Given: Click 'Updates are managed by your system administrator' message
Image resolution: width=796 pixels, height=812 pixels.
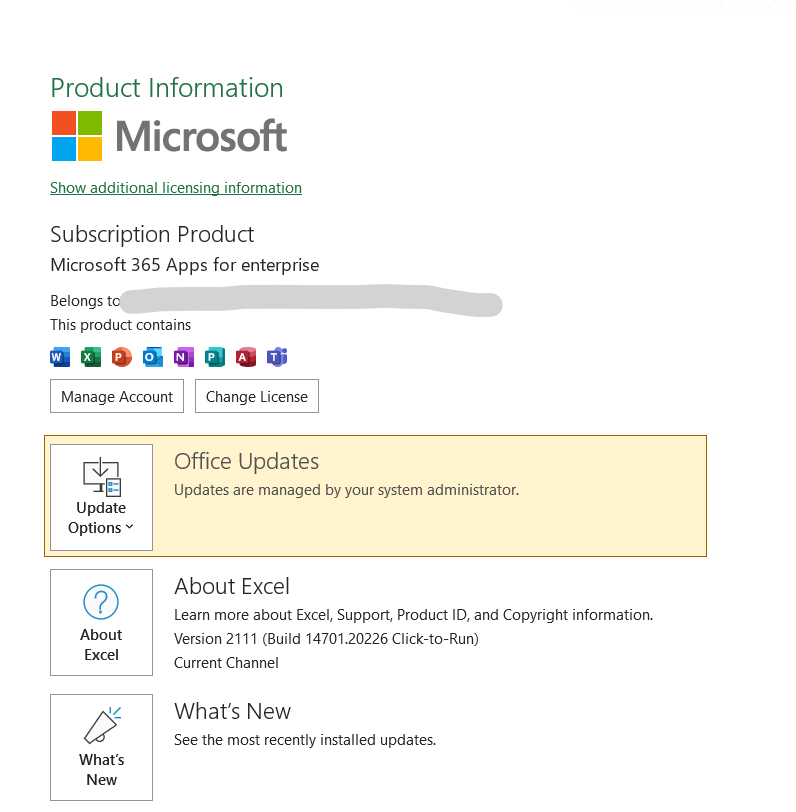Looking at the screenshot, I should (346, 490).
